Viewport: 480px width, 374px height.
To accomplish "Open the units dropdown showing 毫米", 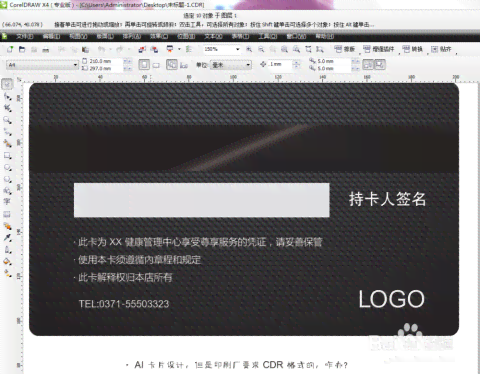I will [x=231, y=65].
